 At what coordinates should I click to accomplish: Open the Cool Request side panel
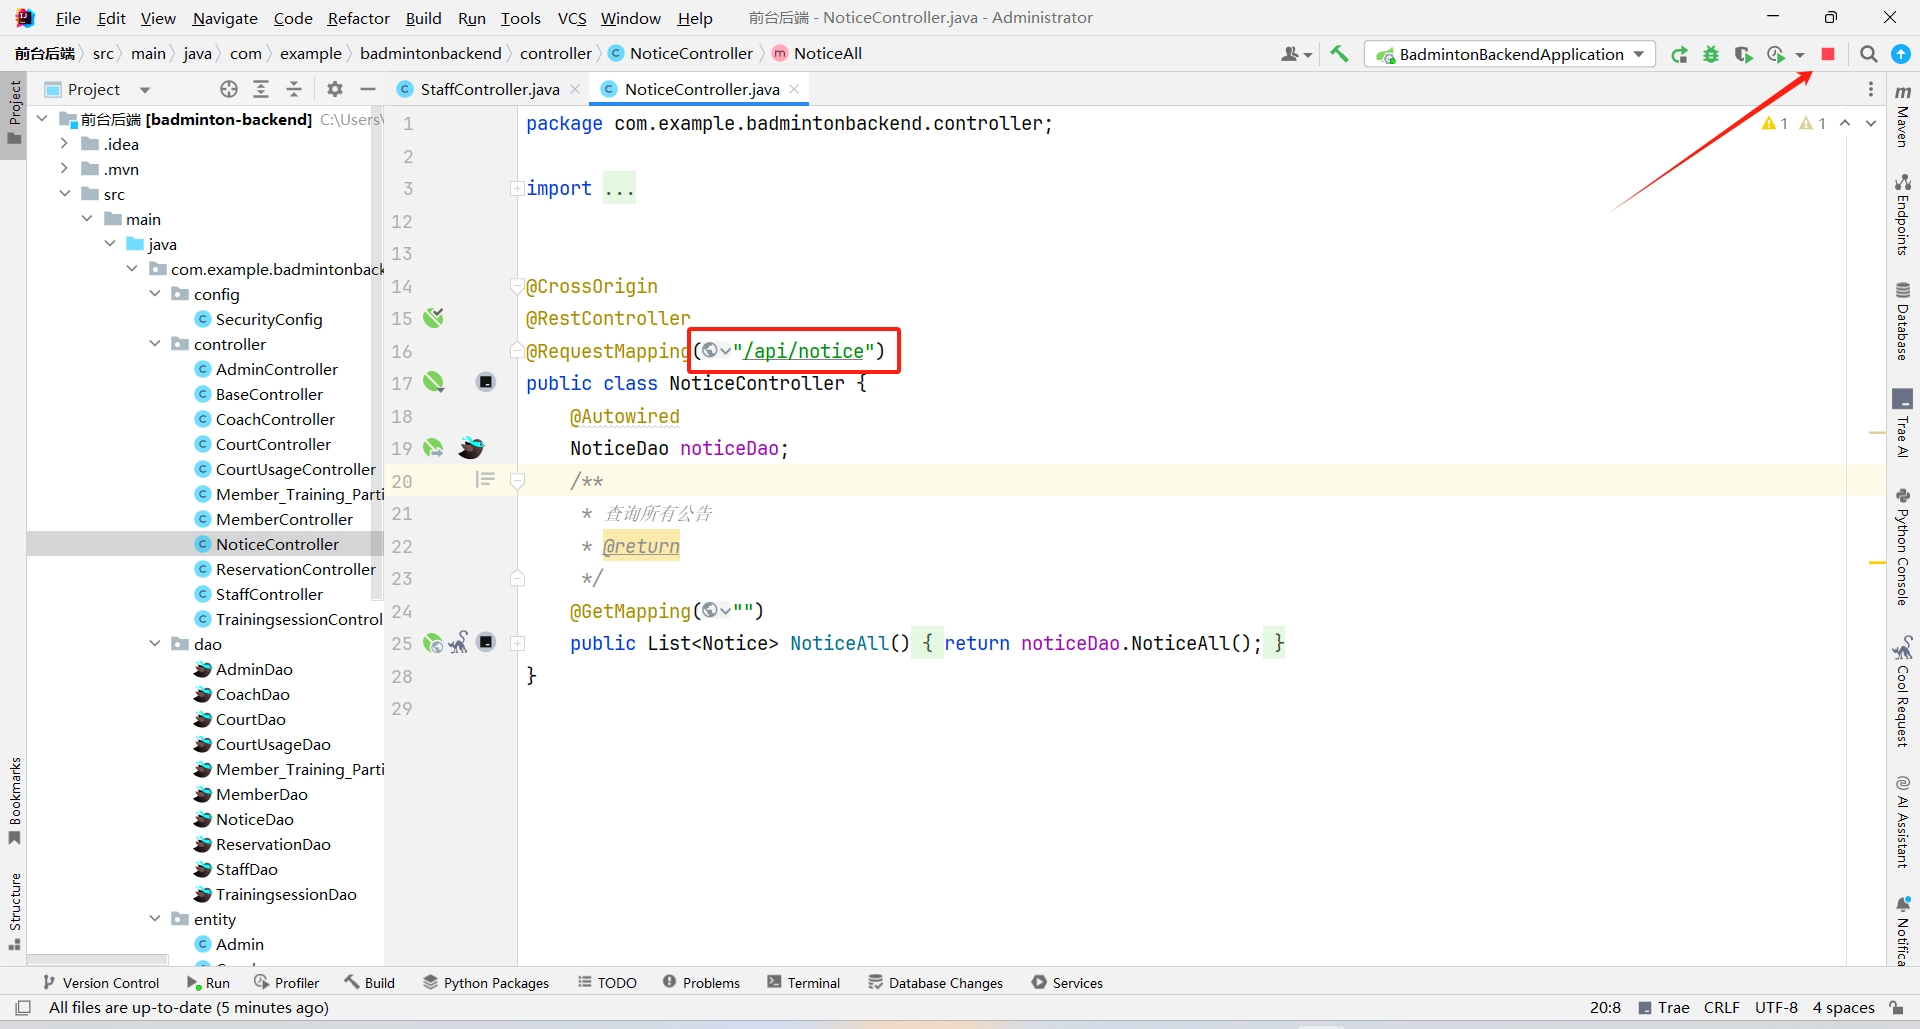[x=1903, y=691]
